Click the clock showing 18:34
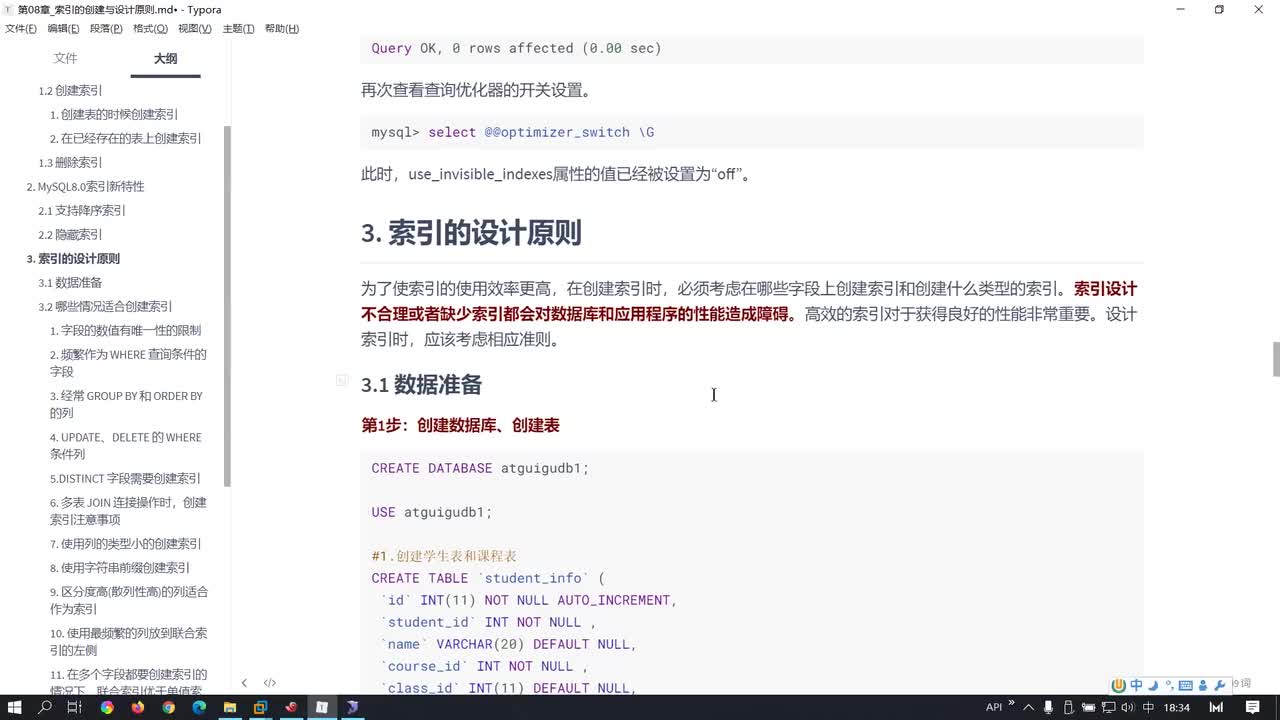 pyautogui.click(x=1176, y=707)
